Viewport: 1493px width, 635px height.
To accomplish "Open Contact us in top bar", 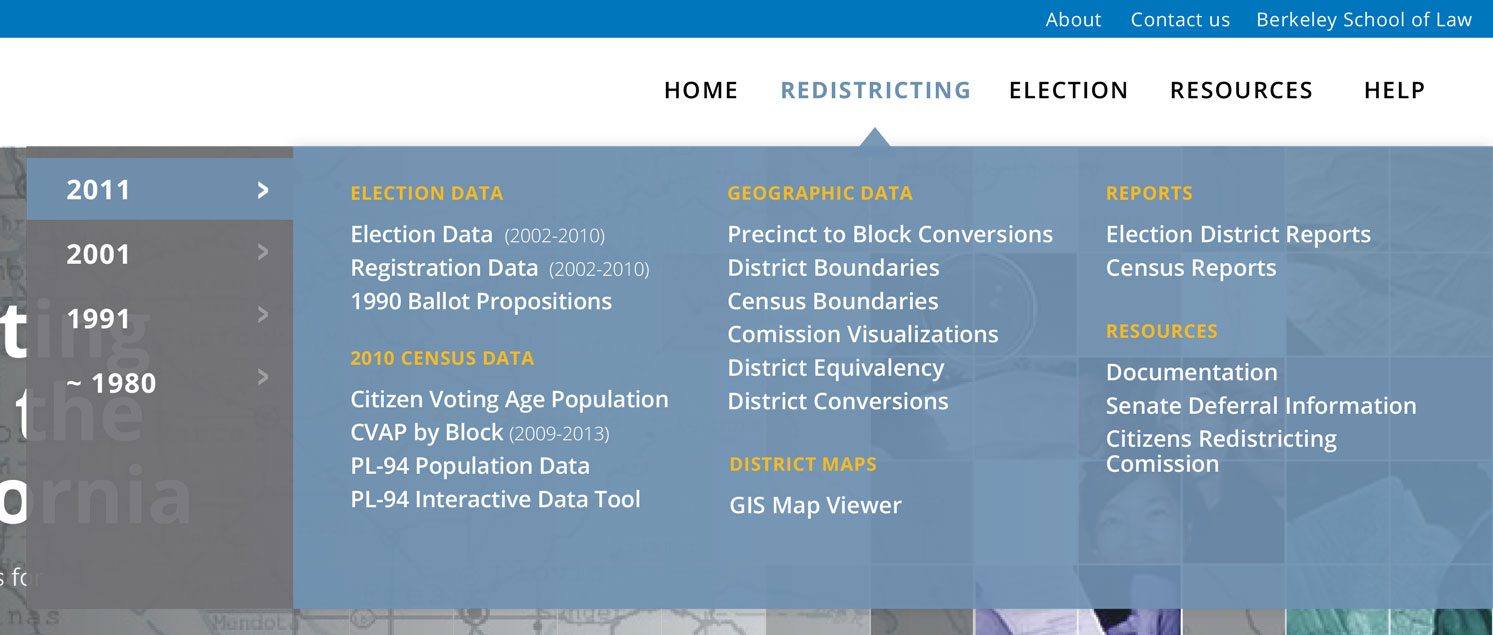I will point(1180,20).
